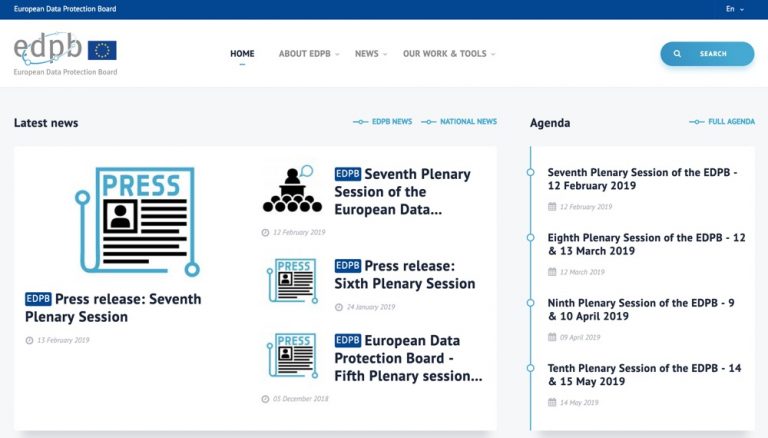Switch to National News filter
Image resolution: width=768 pixels, height=438 pixels.
pyautogui.click(x=460, y=122)
